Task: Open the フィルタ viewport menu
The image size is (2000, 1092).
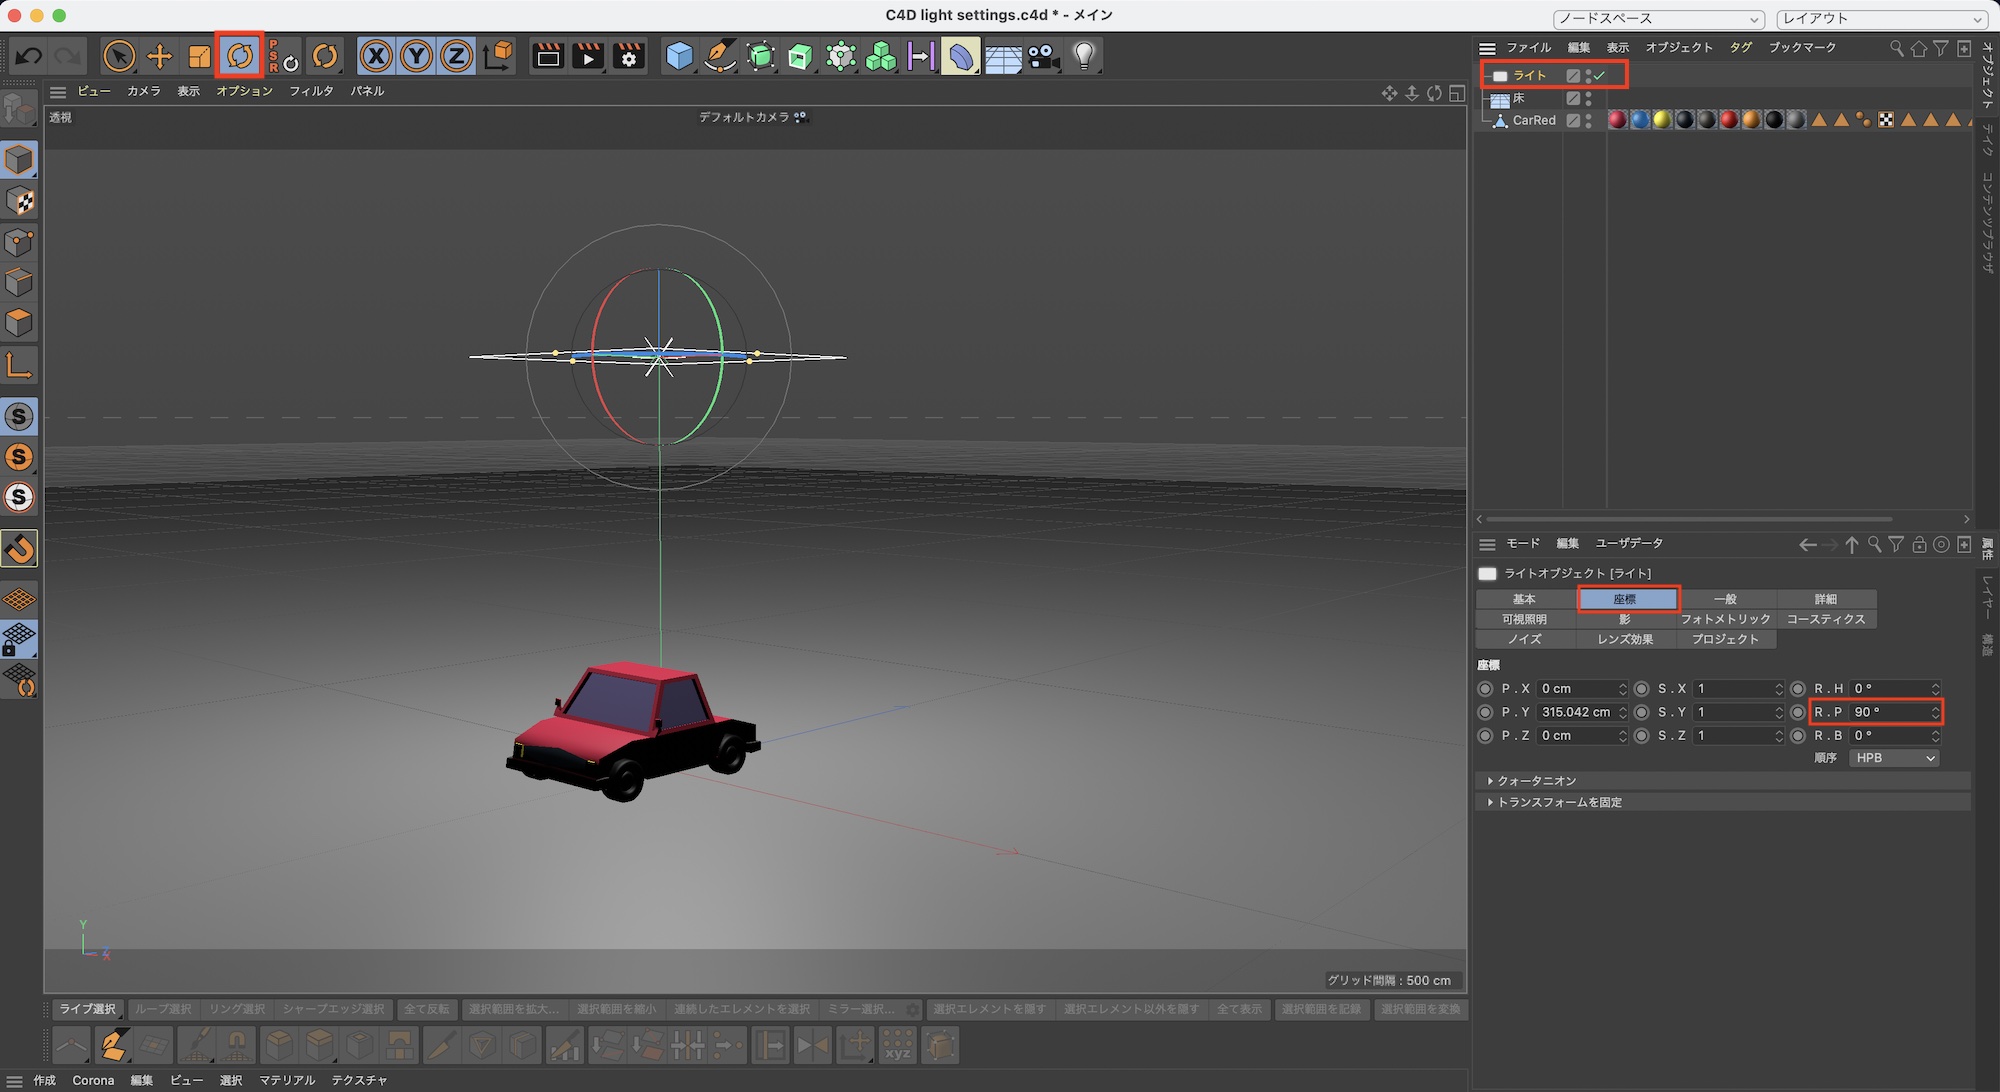Action: click(311, 91)
